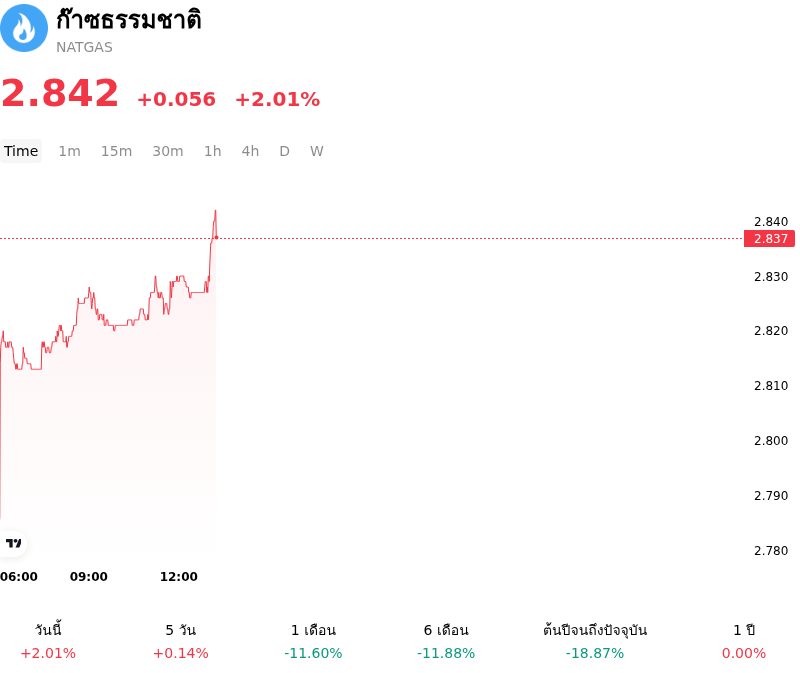Select the 6-month -11.88% range
This screenshot has width=800, height=673.
(446, 641)
